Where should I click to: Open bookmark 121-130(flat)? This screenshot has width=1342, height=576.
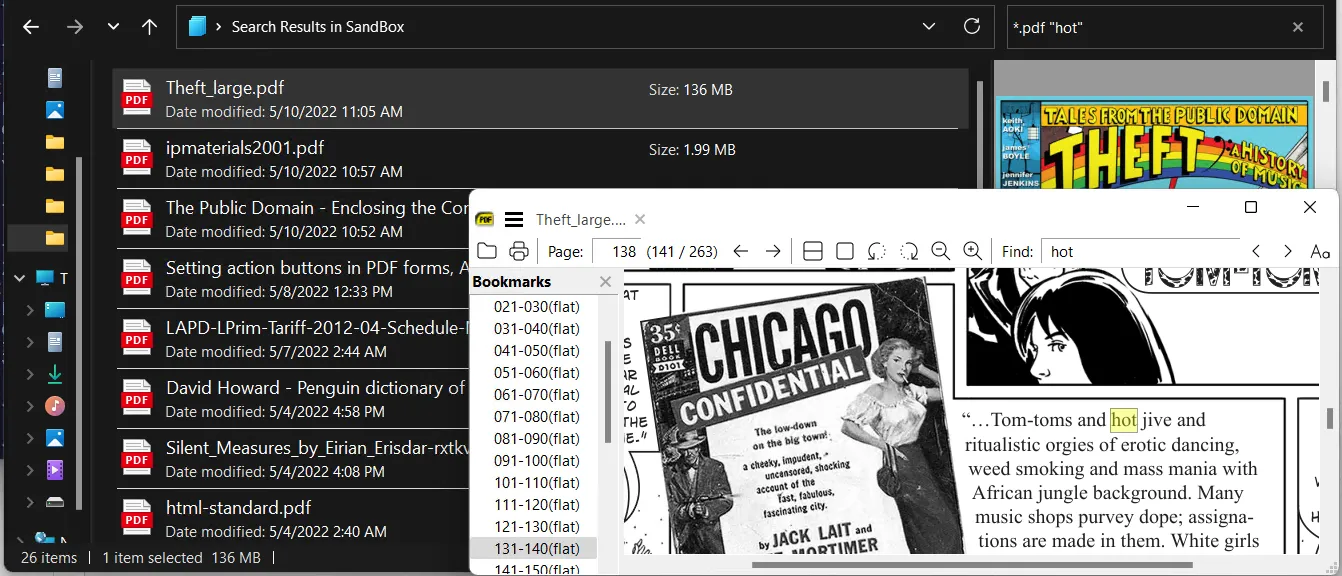point(537,527)
